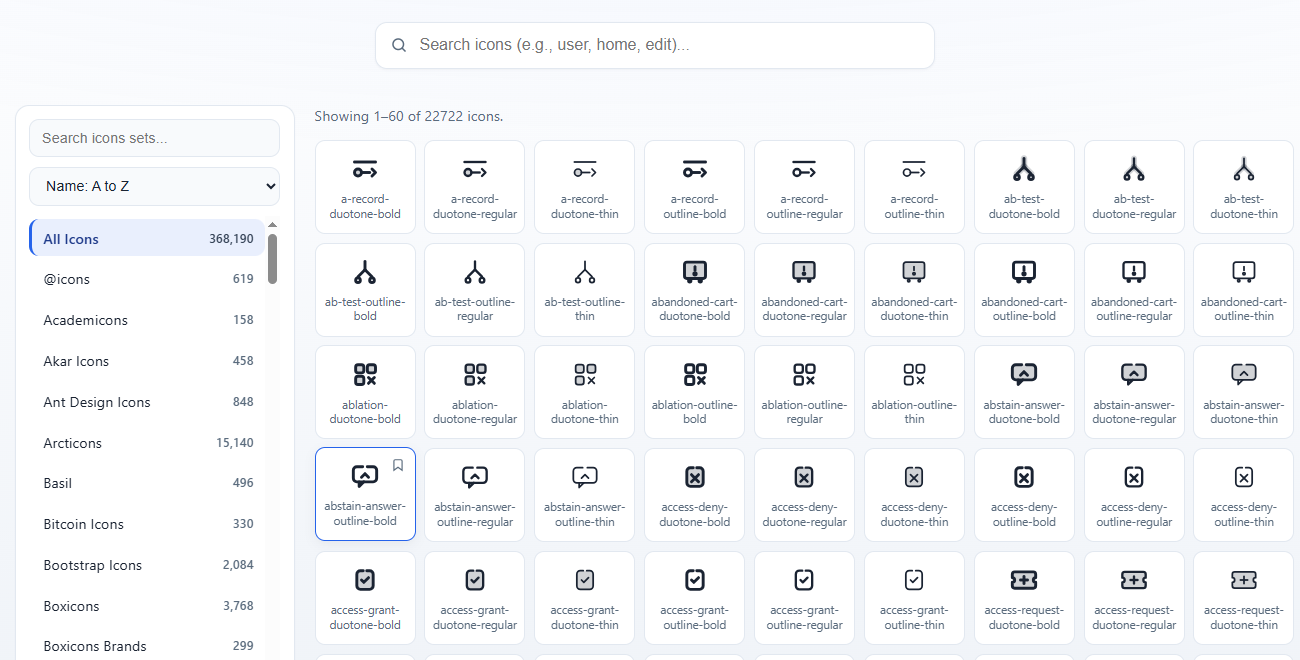Open the ab-test-duotone-regular icon
This screenshot has height=660, width=1300.
pyautogui.click(x=1134, y=187)
